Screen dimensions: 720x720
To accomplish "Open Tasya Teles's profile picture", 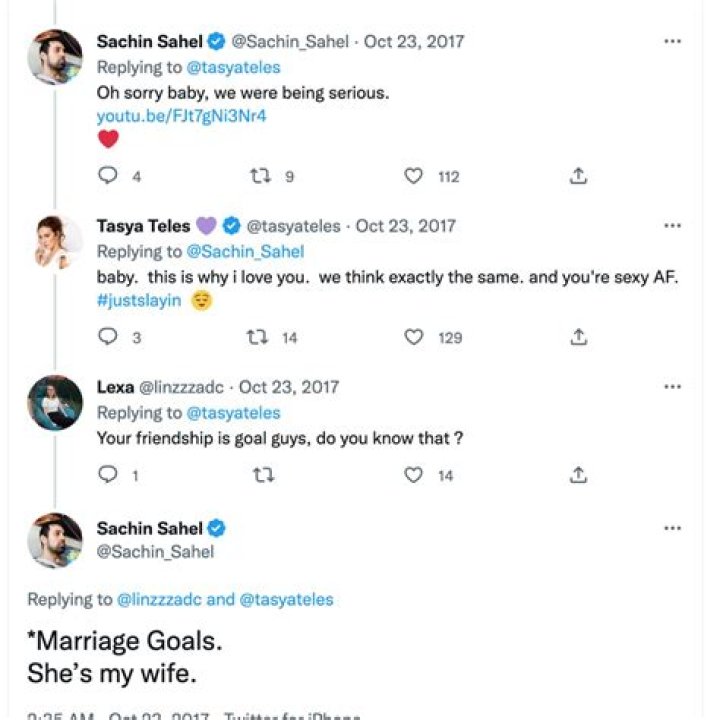I will tap(55, 241).
